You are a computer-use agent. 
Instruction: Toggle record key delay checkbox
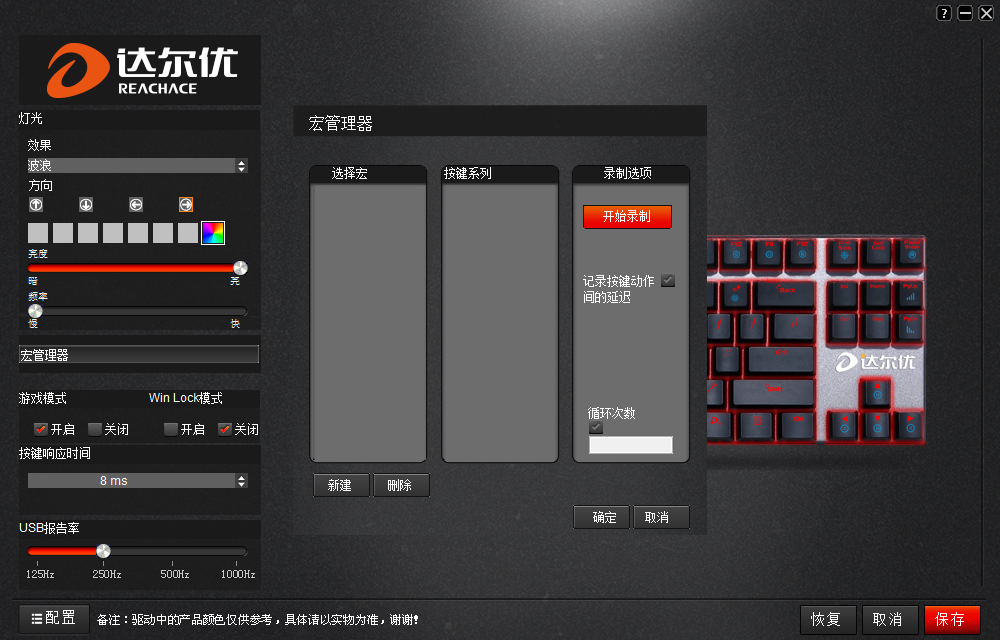pos(668,281)
